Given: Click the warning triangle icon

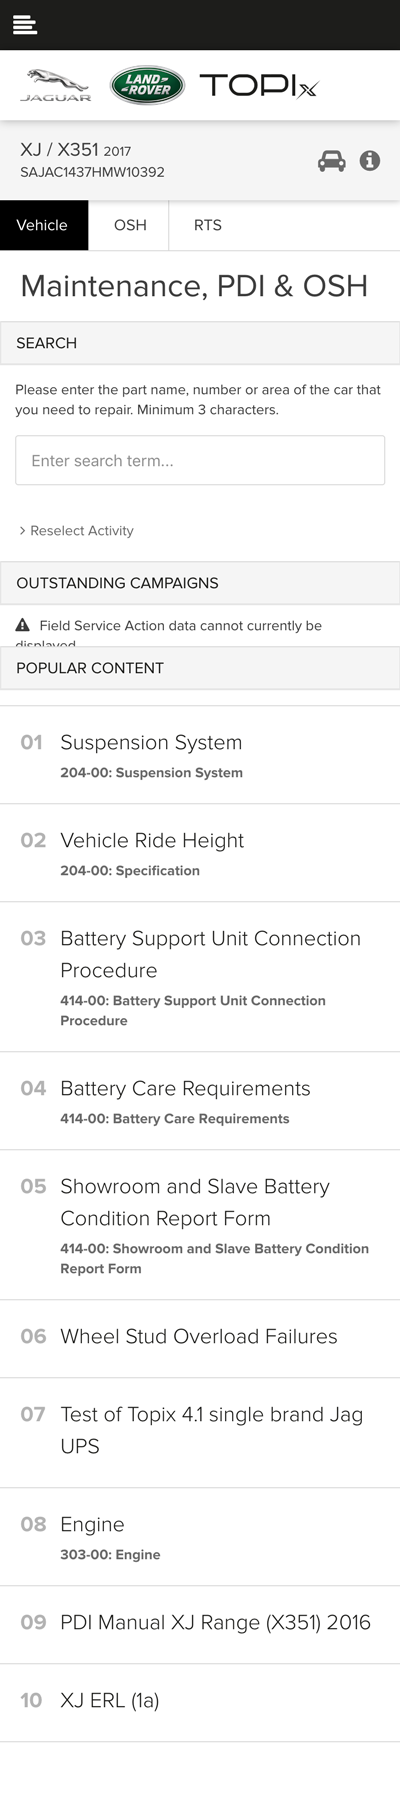Looking at the screenshot, I should [x=23, y=626].
